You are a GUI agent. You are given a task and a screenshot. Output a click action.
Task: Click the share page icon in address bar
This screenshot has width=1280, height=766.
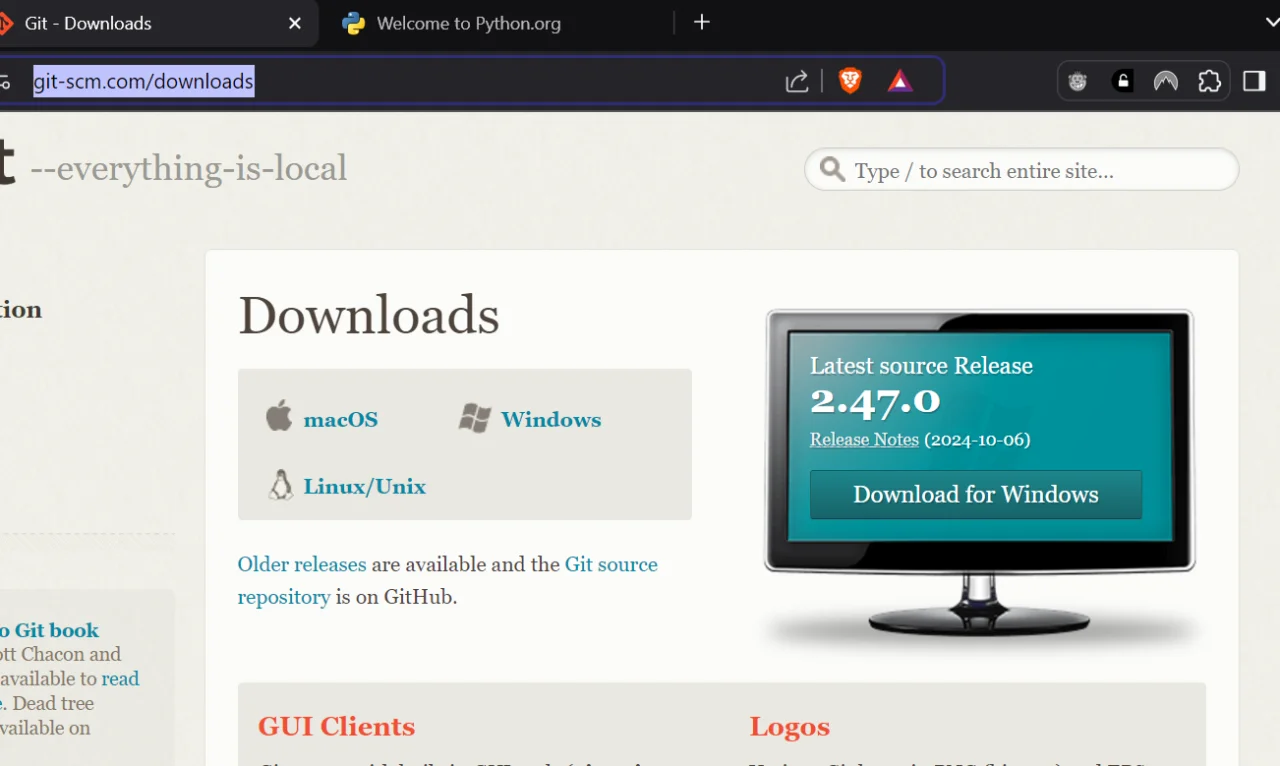click(x=797, y=81)
